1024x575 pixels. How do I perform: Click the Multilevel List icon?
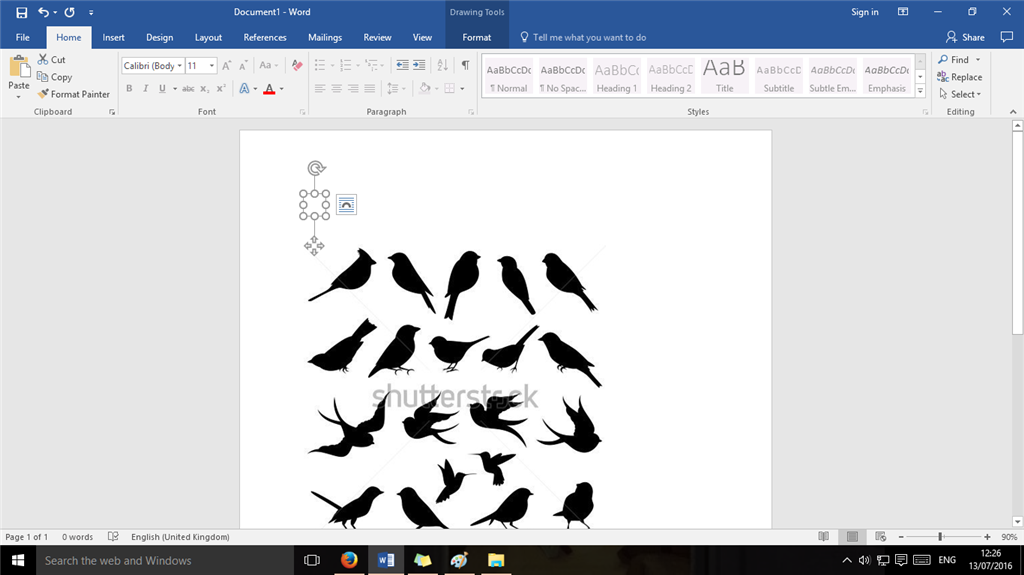(372, 65)
